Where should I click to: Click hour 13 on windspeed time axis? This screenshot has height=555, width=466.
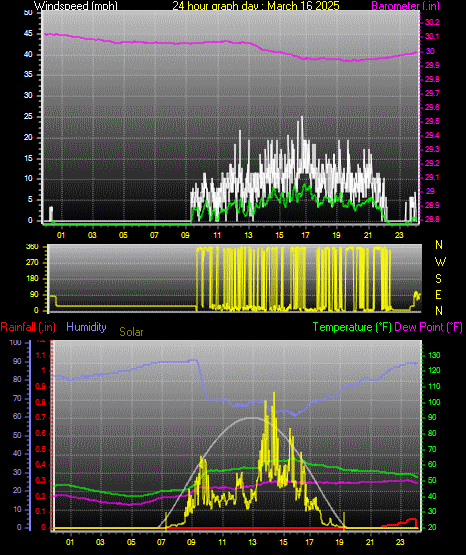(248, 235)
